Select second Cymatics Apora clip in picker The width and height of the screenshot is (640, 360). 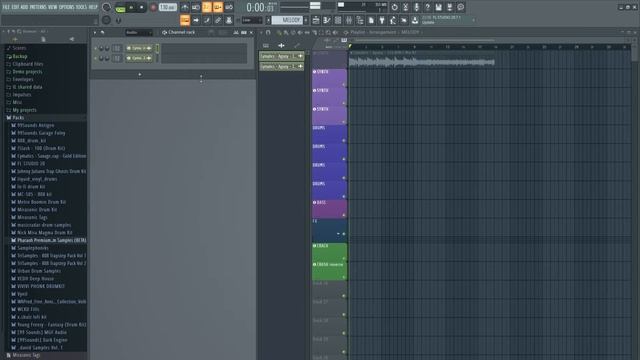[282, 66]
